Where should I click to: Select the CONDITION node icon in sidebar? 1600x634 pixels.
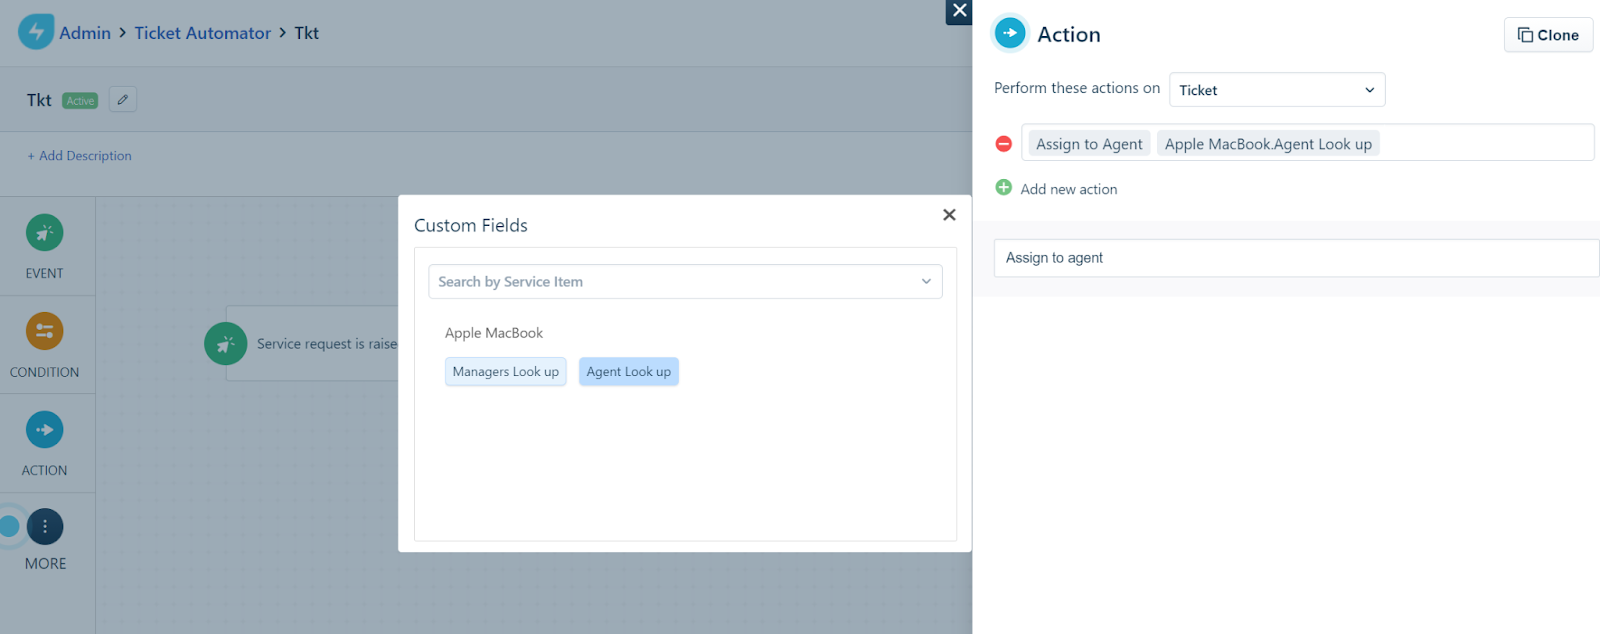point(44,331)
